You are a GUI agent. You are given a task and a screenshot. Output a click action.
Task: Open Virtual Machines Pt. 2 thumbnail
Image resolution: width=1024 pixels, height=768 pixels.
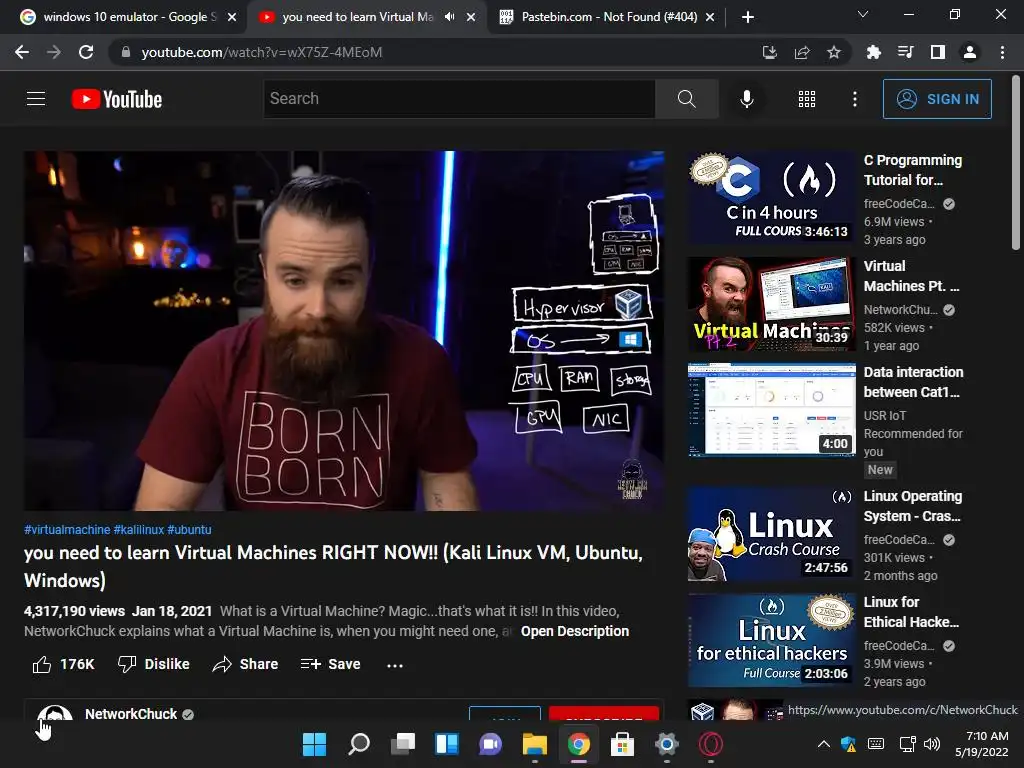[x=771, y=304]
